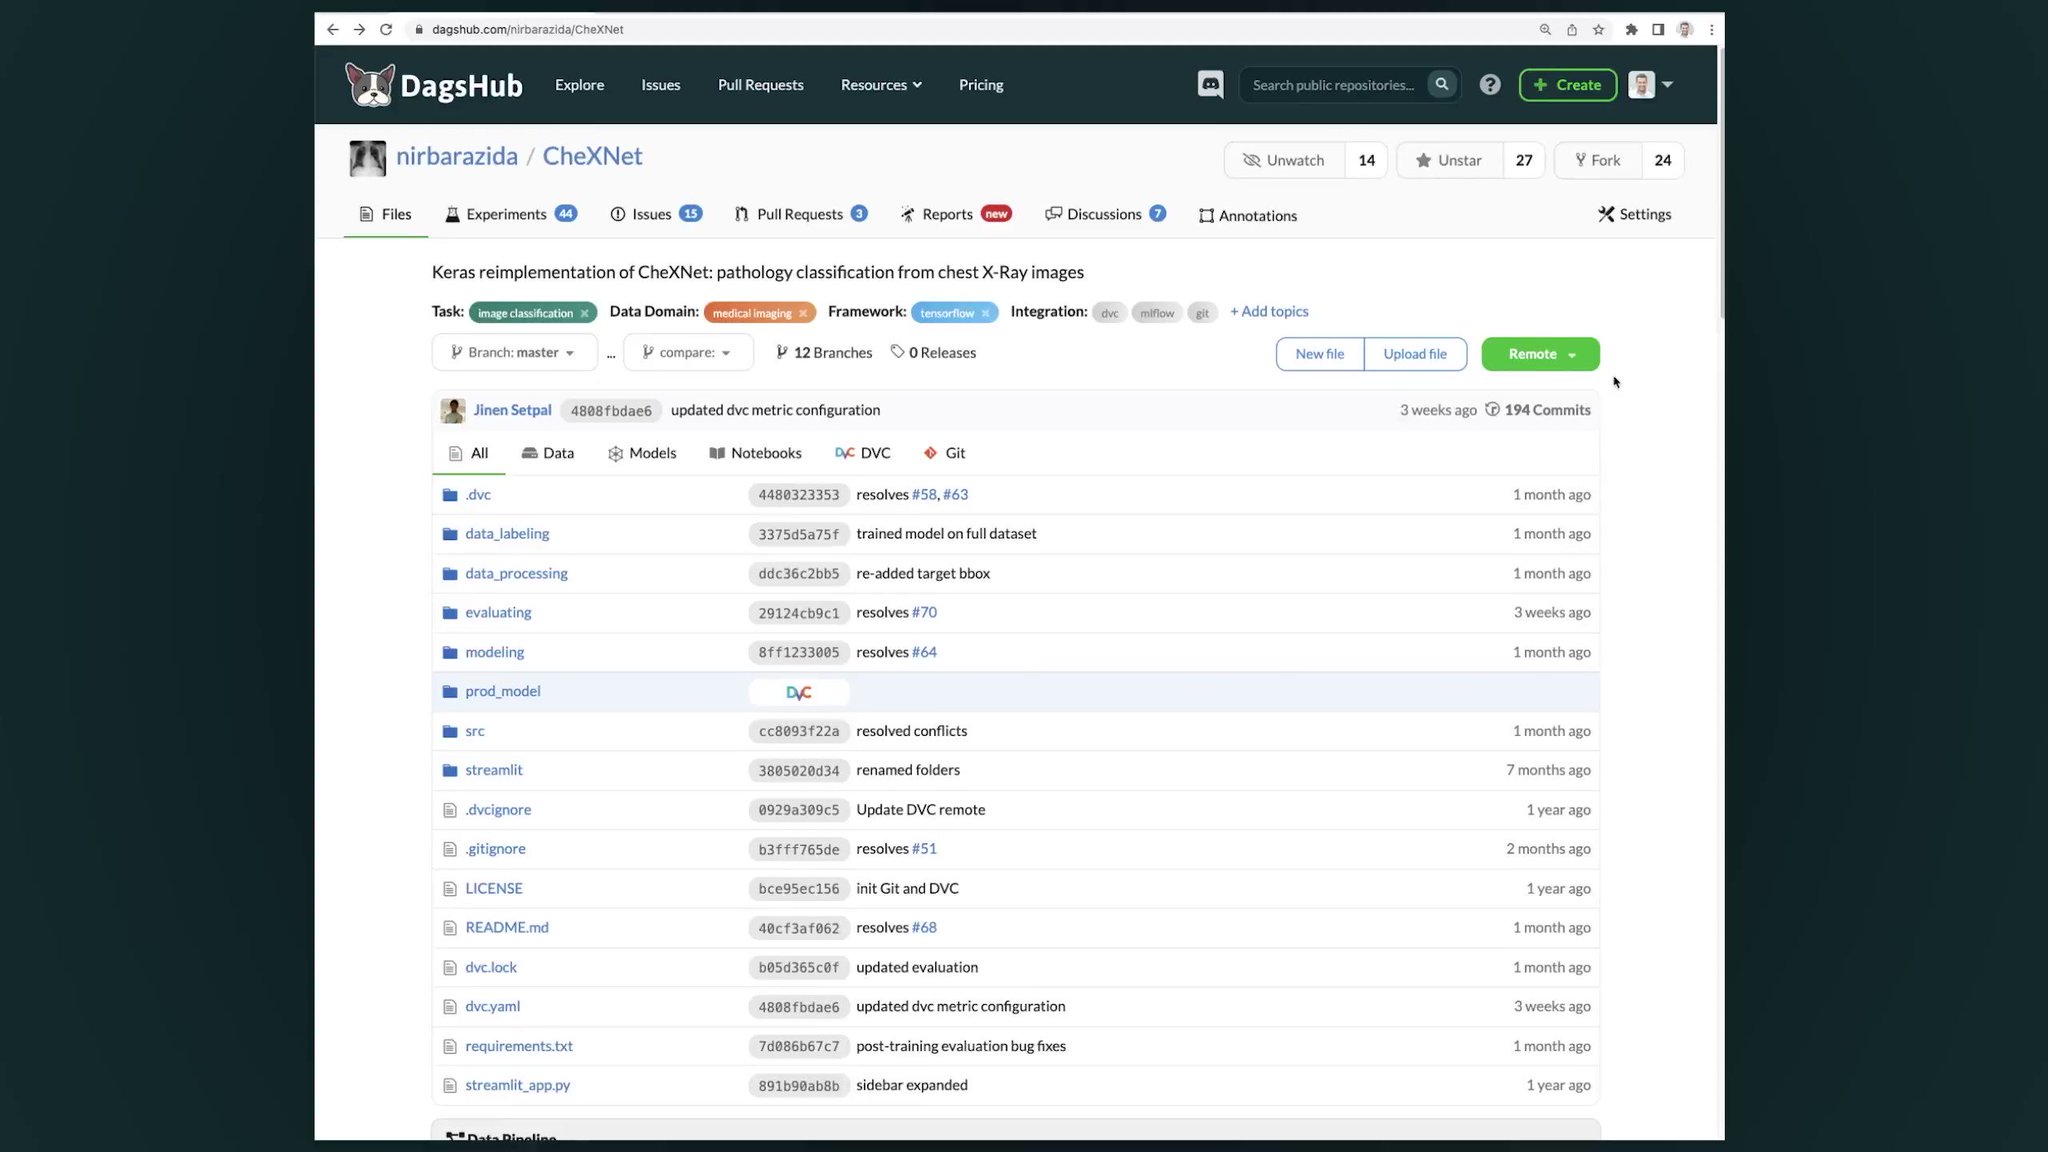Expand the compare dropdown
Screen dimensions: 2048x1152
(687, 352)
